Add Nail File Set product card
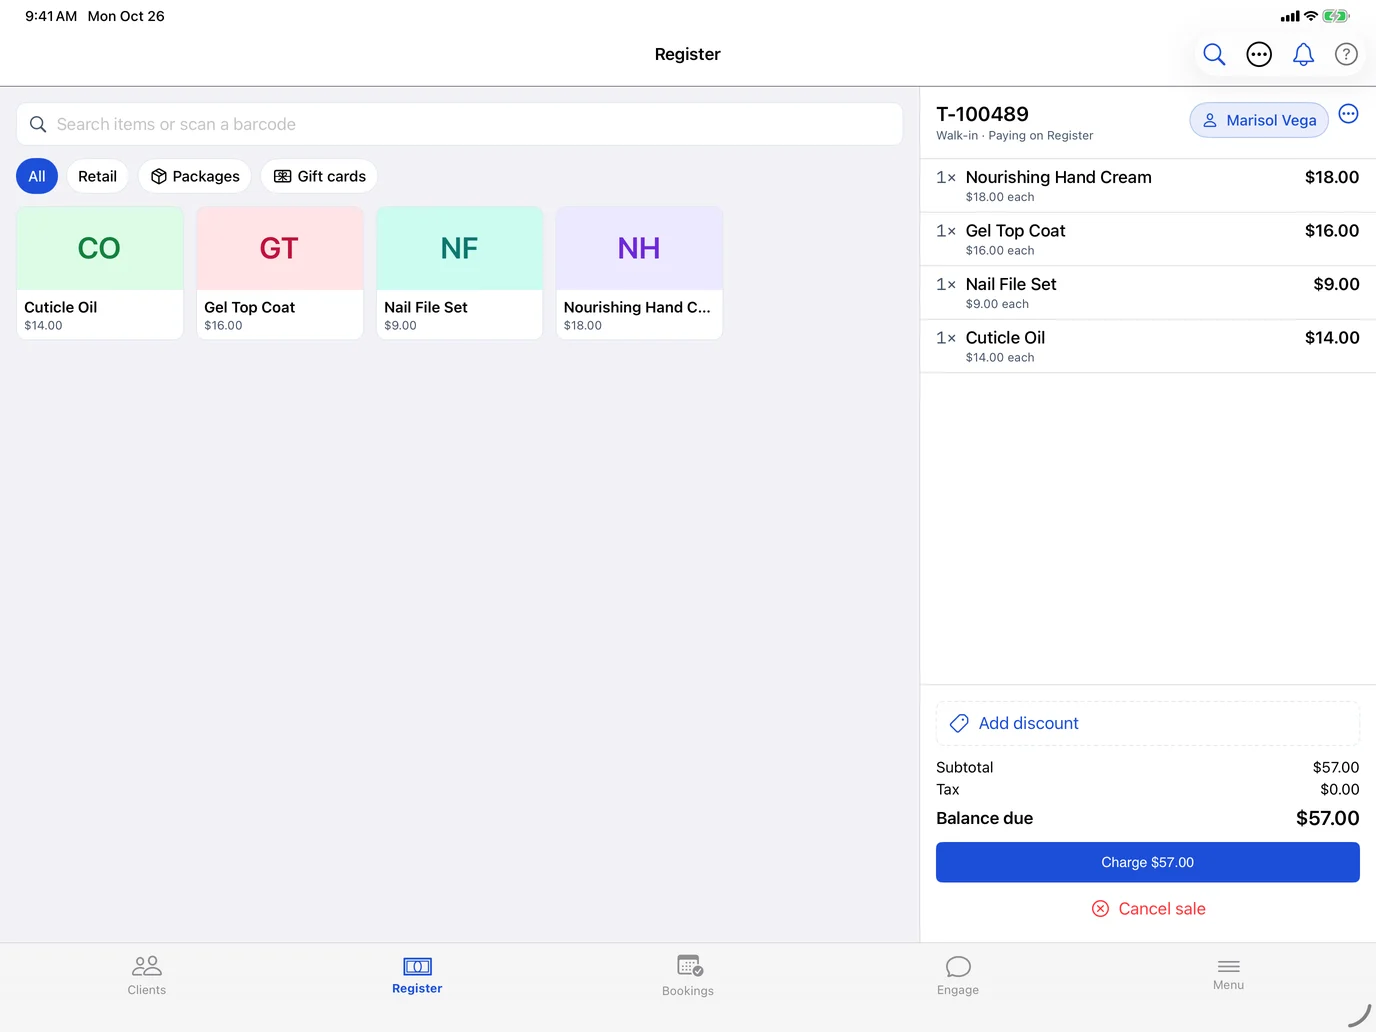Image resolution: width=1376 pixels, height=1032 pixels. click(x=459, y=273)
